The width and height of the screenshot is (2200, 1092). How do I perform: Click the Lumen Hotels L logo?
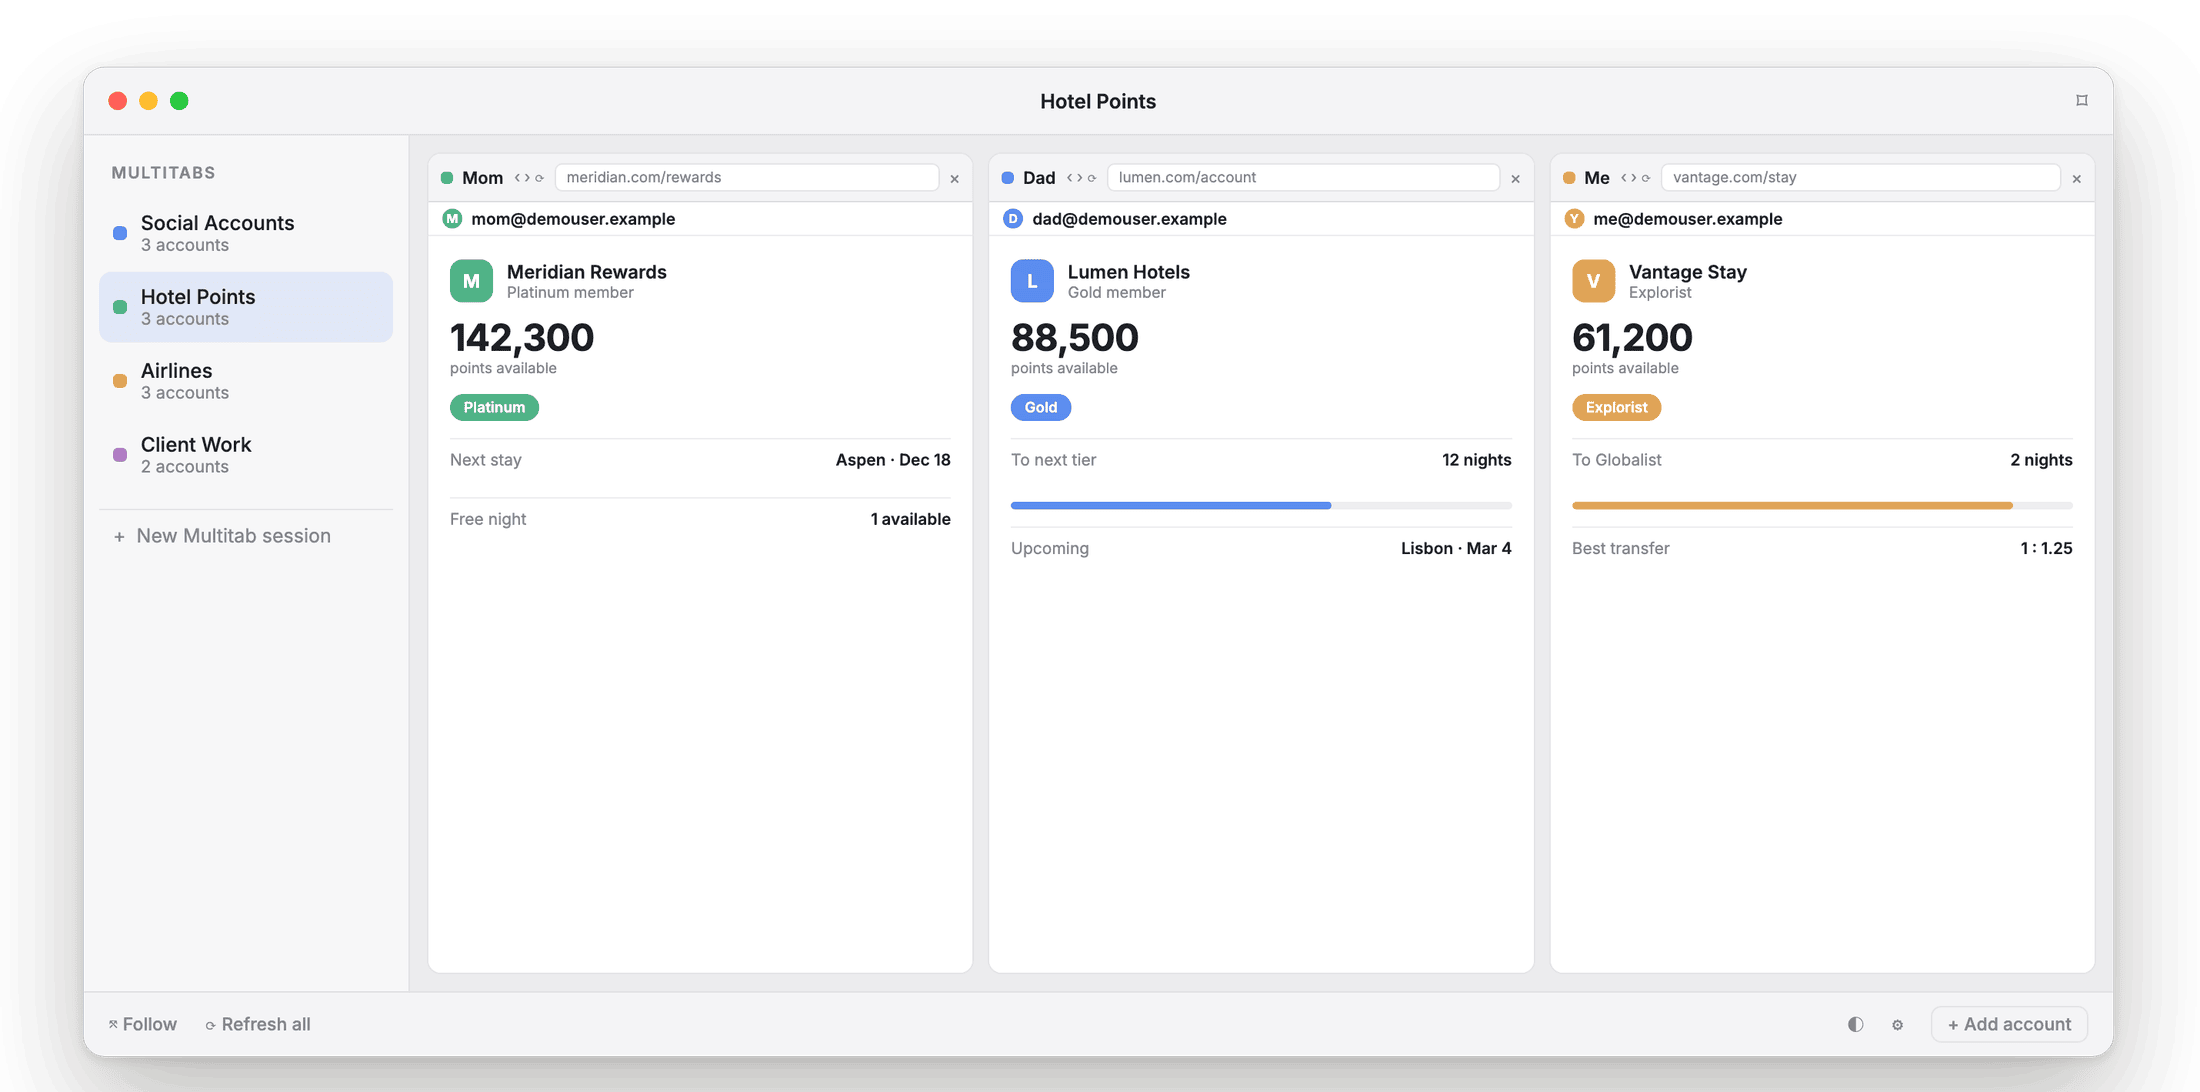(x=1032, y=281)
